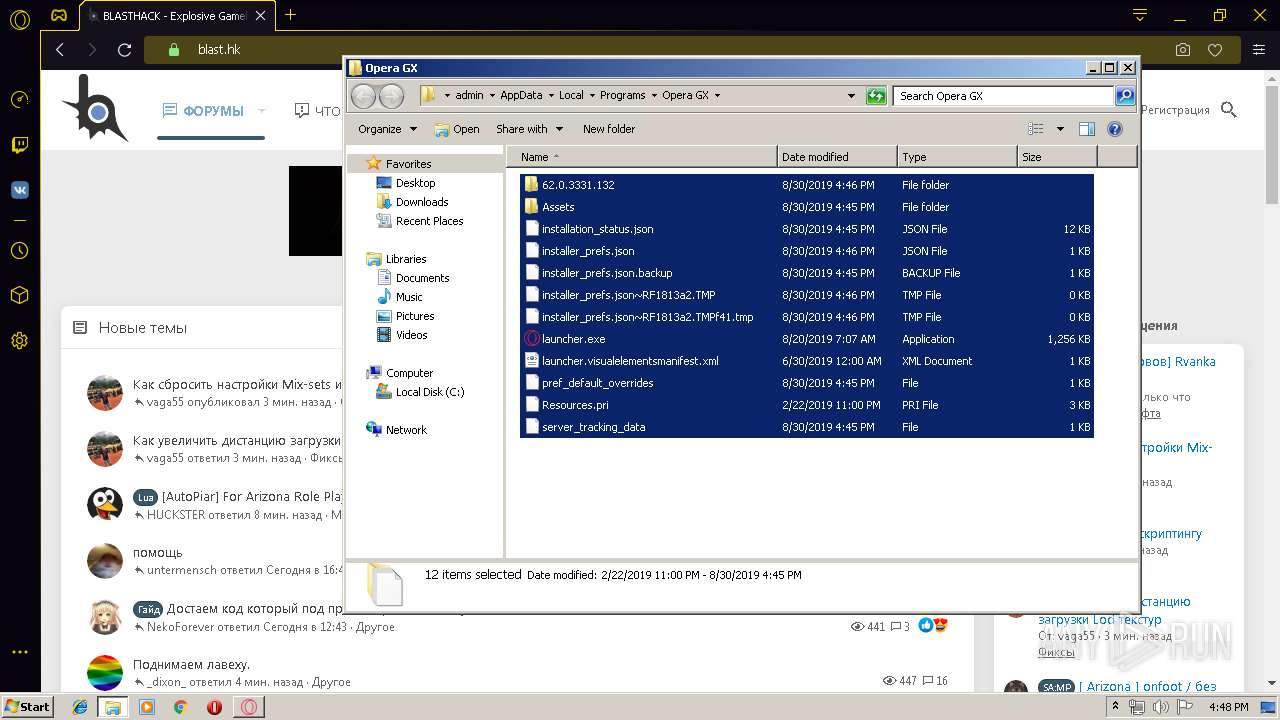Go back in Opera browser

point(60,49)
